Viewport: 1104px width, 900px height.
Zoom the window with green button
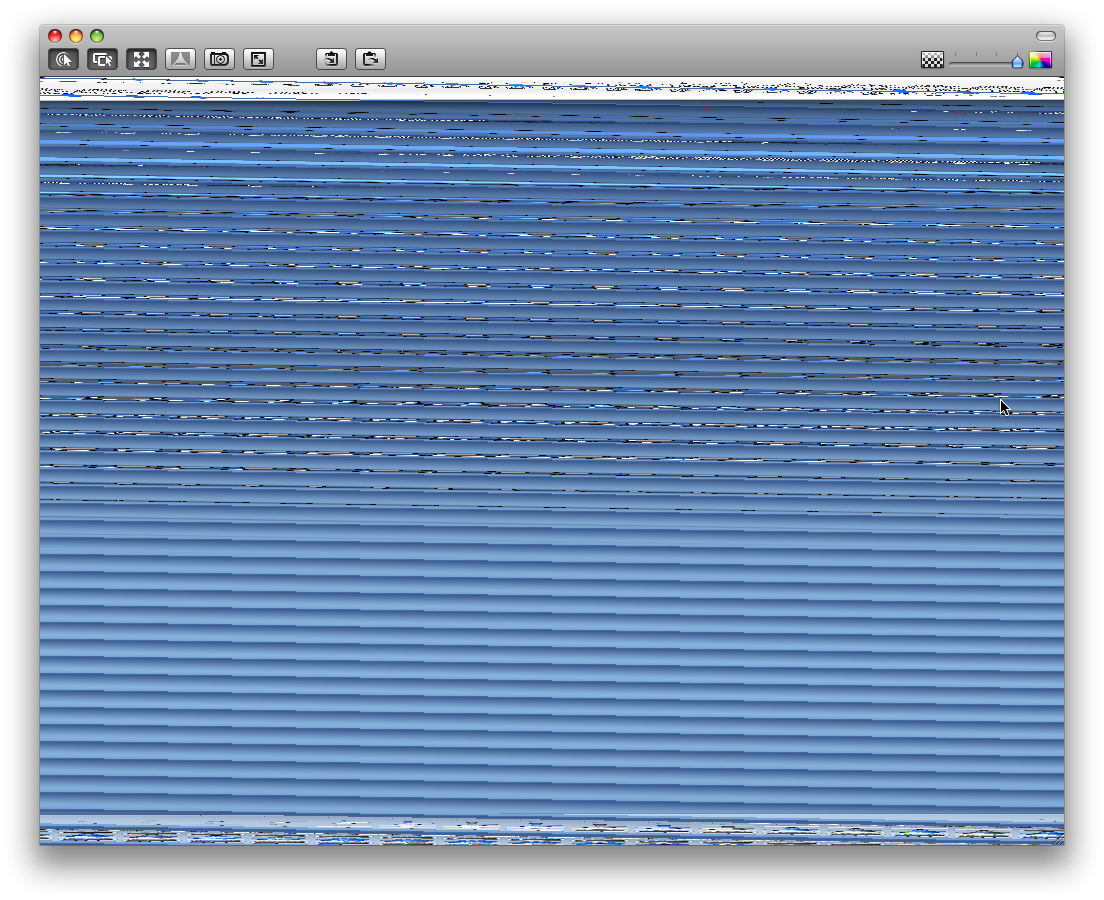97,36
